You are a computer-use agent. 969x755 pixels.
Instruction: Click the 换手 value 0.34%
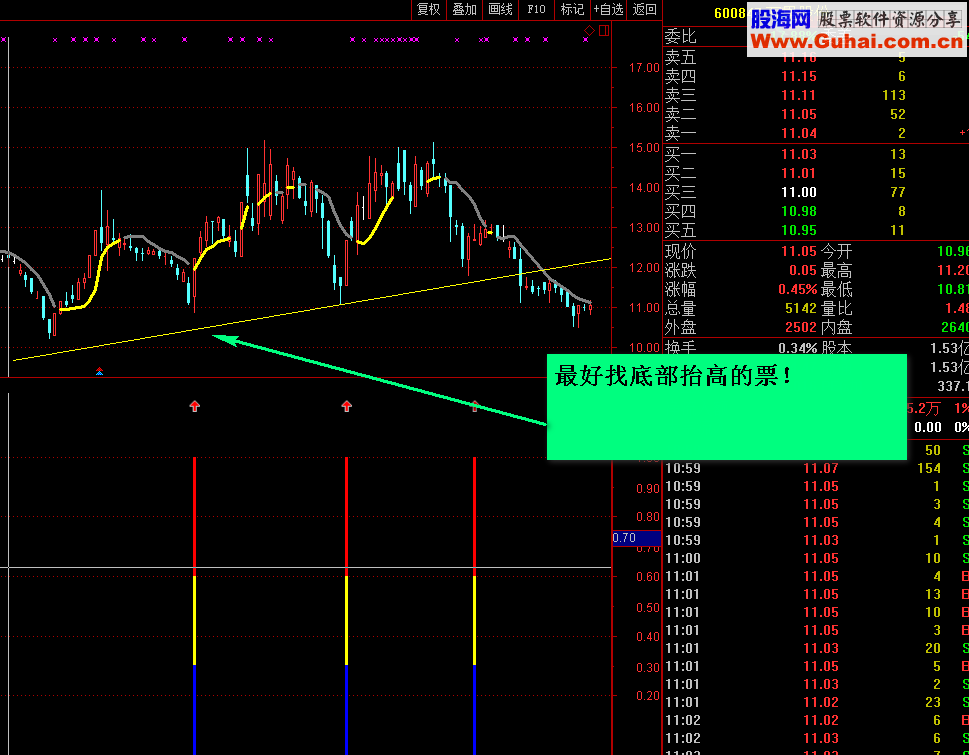(797, 348)
